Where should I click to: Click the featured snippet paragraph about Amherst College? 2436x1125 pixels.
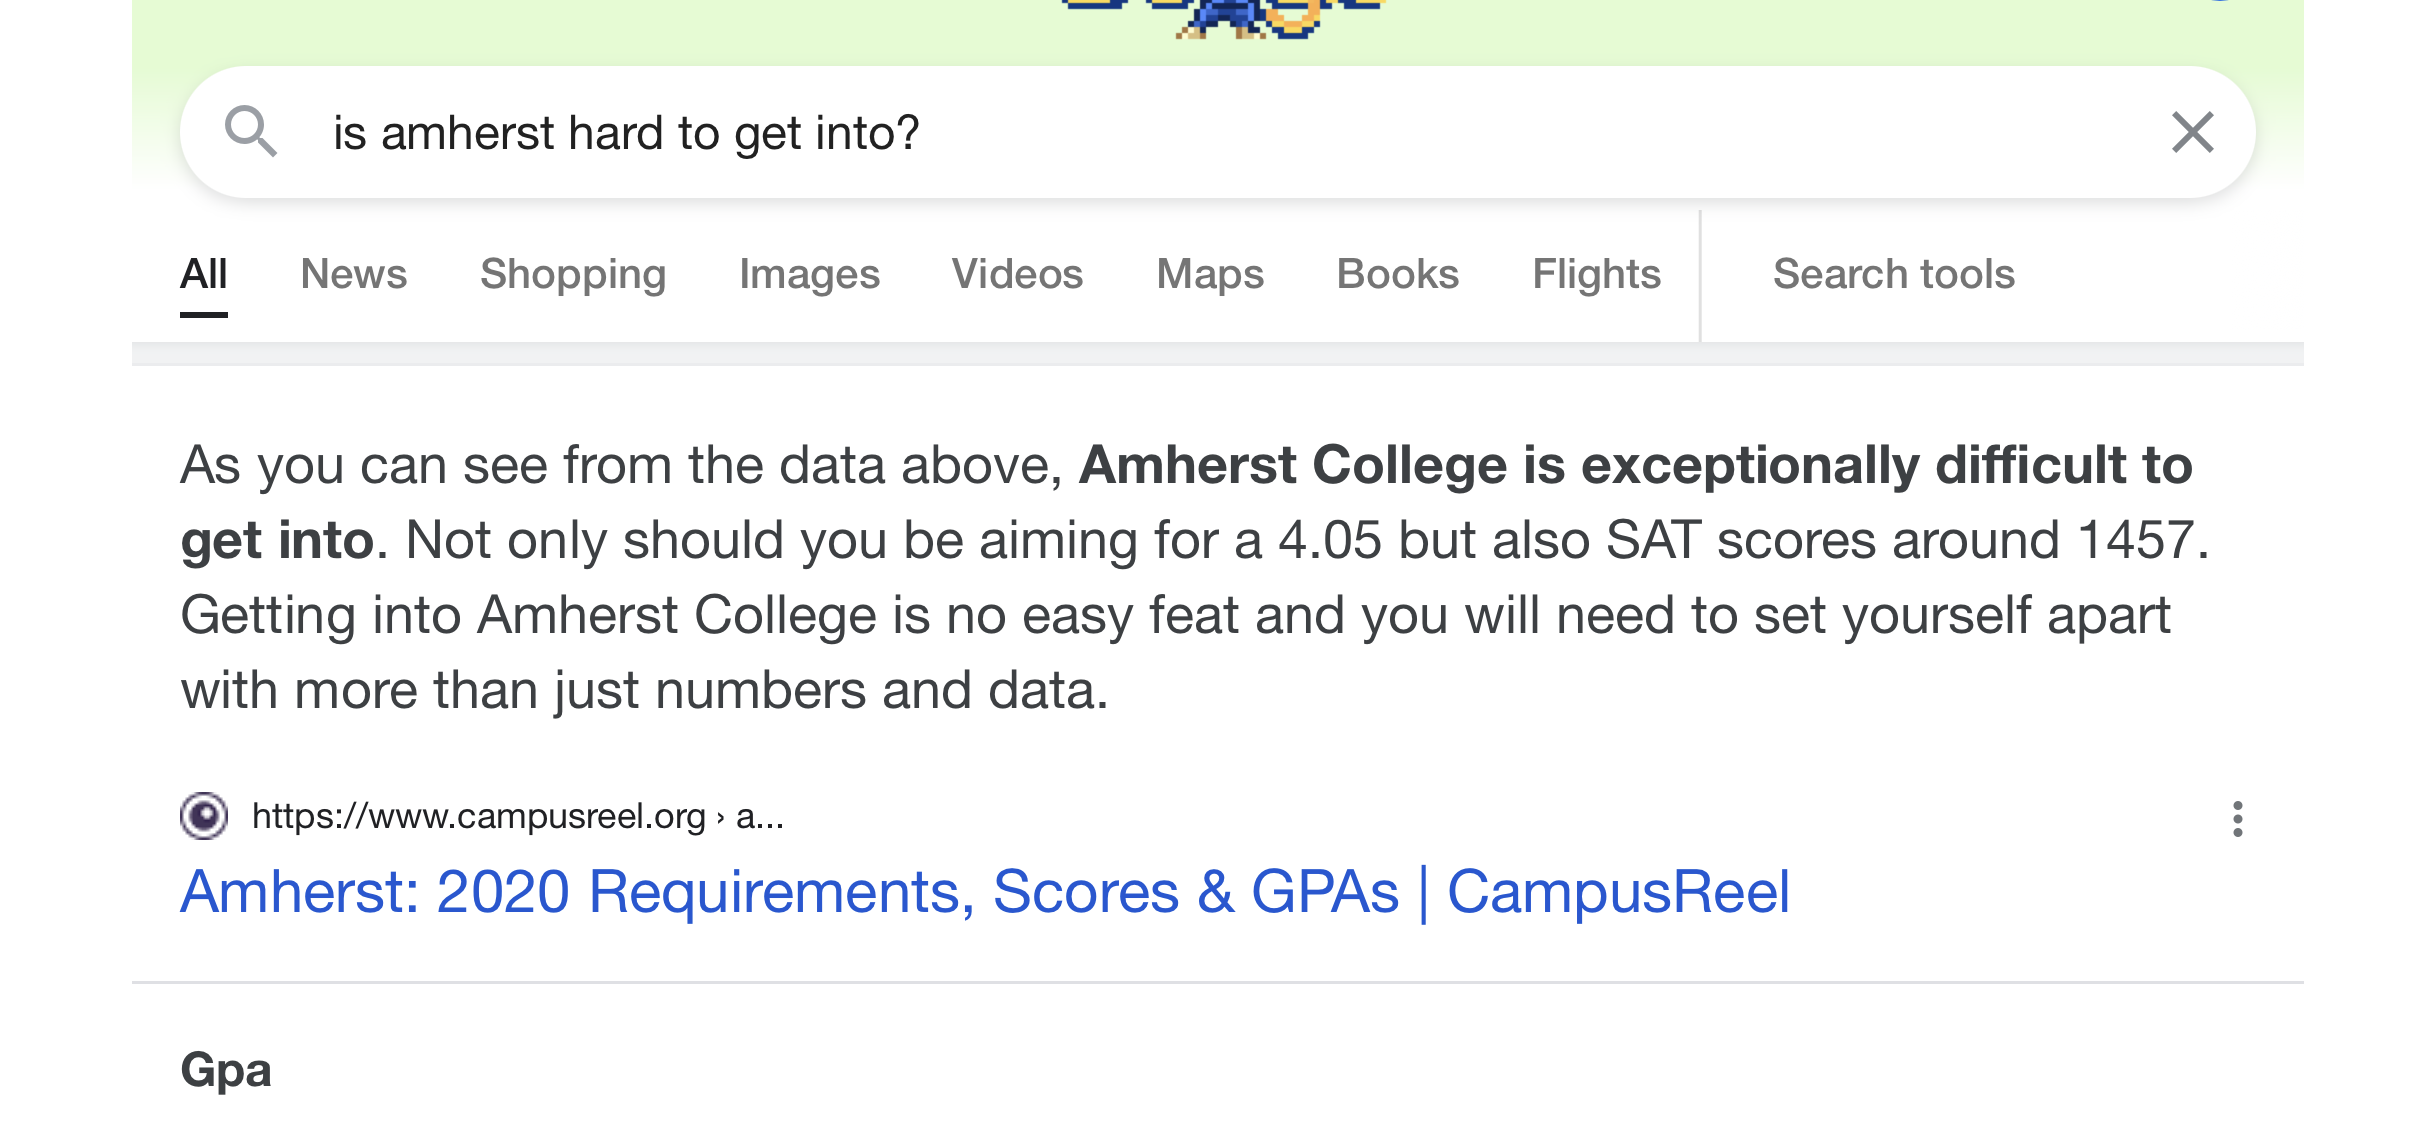[1195, 577]
